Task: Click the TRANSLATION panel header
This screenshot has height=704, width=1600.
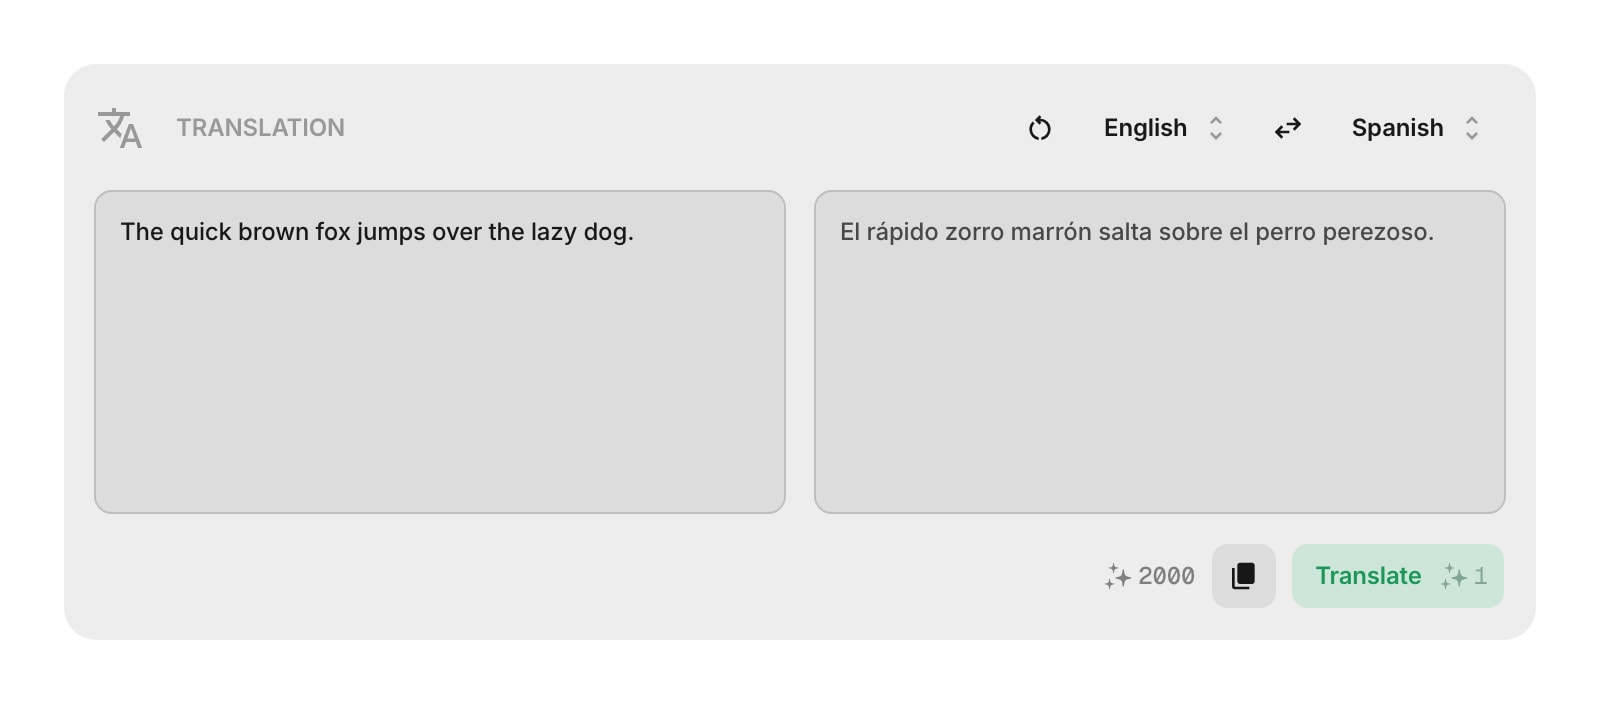Action: point(260,127)
